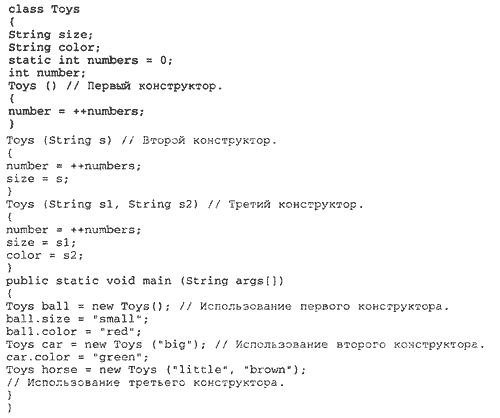The image size is (500, 418).
Task: Click the 'ball.size = "small";' line
Action: click(x=77, y=319)
